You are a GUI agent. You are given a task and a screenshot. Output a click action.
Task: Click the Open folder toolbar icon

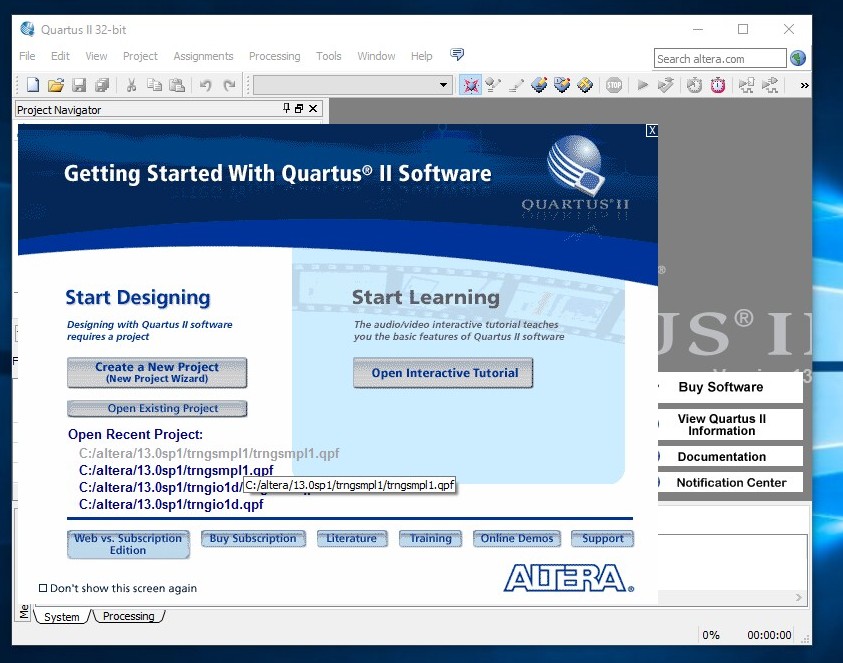55,85
